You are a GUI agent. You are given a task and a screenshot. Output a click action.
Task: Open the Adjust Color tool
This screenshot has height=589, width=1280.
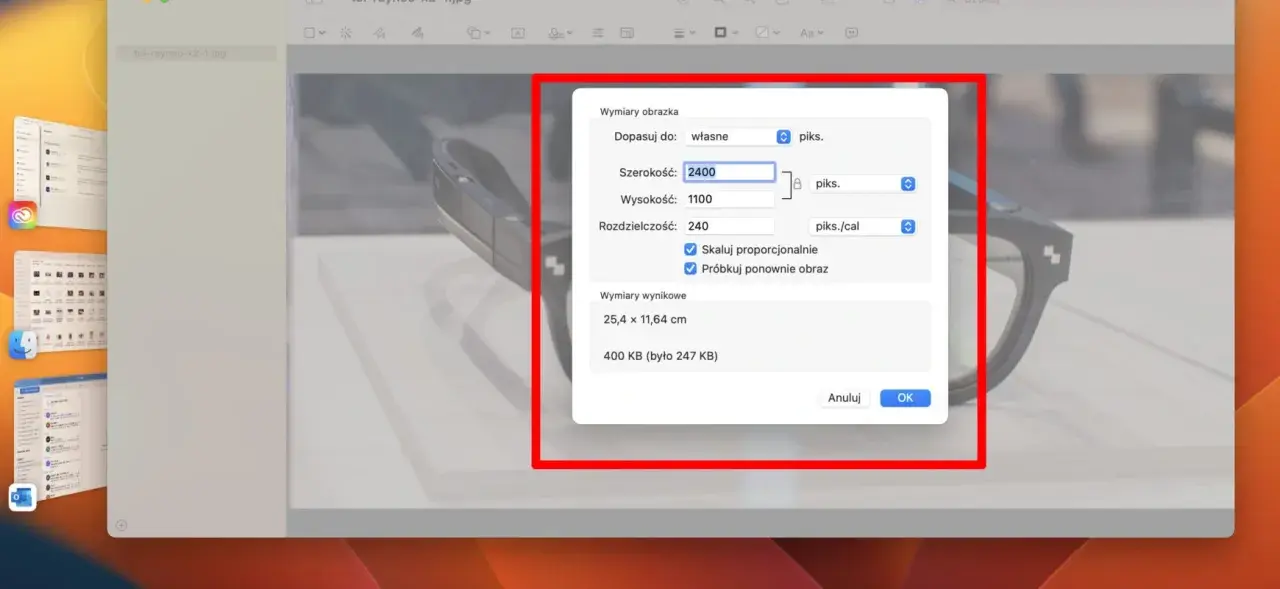click(597, 33)
